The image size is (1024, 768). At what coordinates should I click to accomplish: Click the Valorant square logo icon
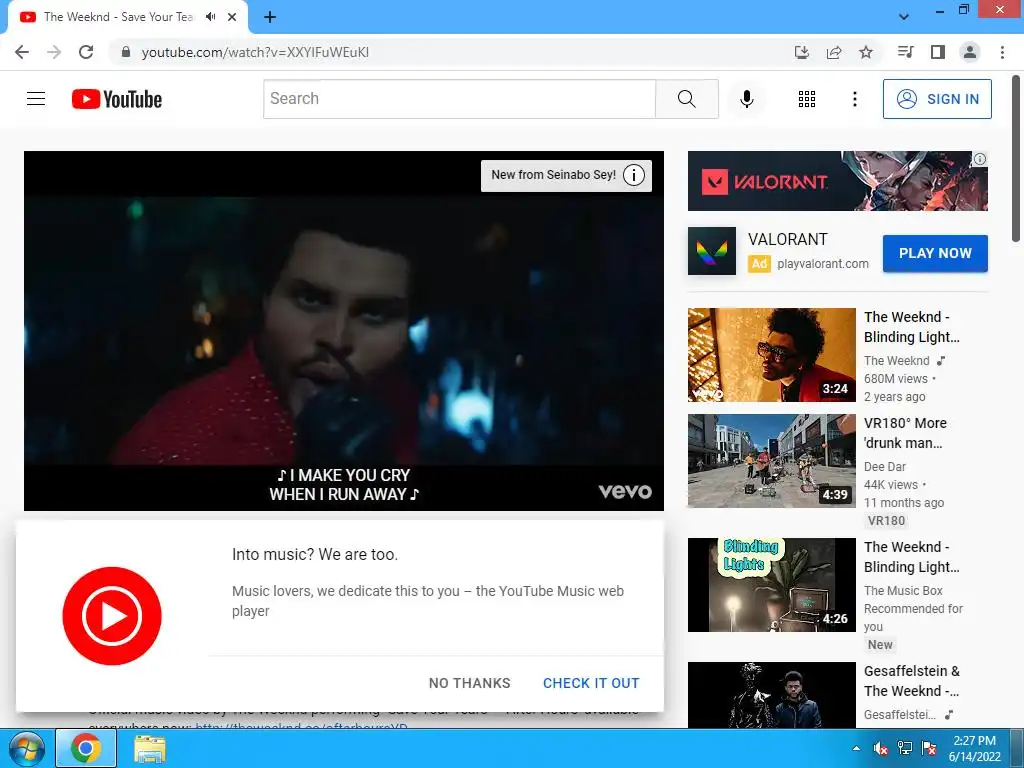coord(712,251)
